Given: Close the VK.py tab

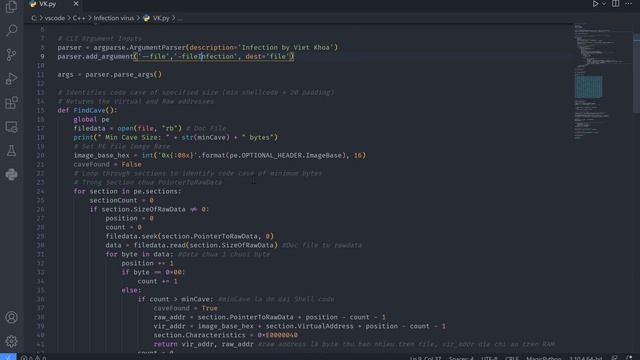Looking at the screenshot, I should pyautogui.click(x=76, y=4).
